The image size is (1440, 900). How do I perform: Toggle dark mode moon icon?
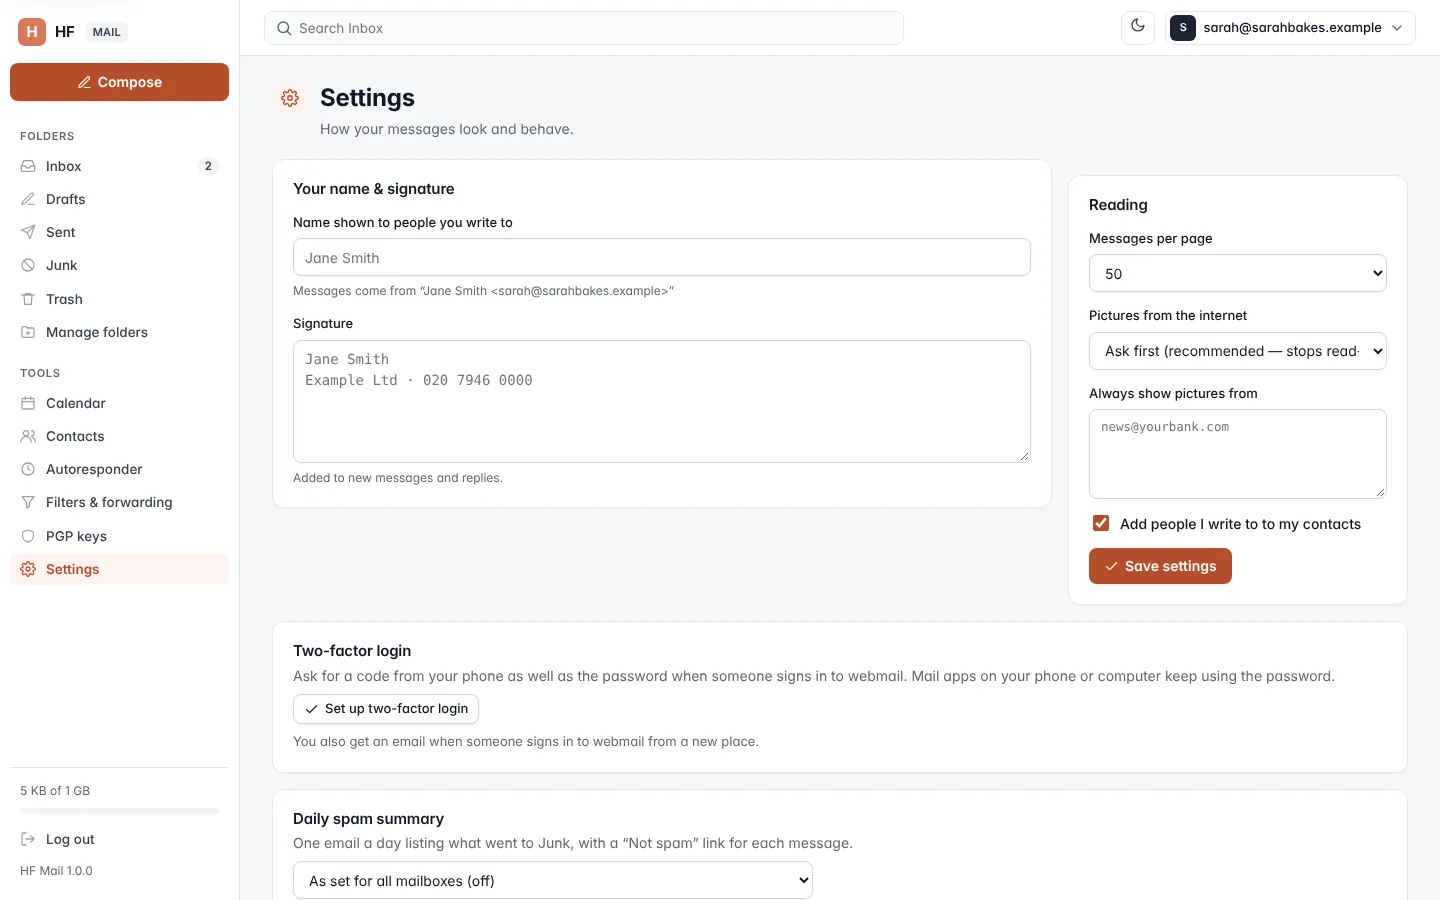click(x=1138, y=27)
